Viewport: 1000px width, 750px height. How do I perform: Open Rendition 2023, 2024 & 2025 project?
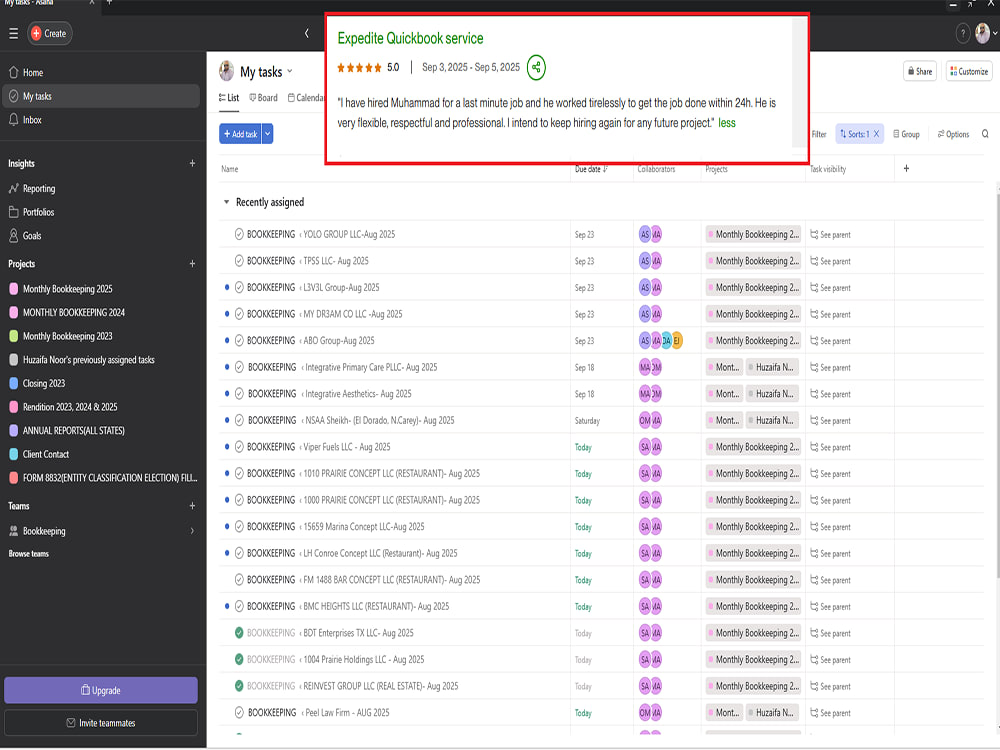pos(70,407)
